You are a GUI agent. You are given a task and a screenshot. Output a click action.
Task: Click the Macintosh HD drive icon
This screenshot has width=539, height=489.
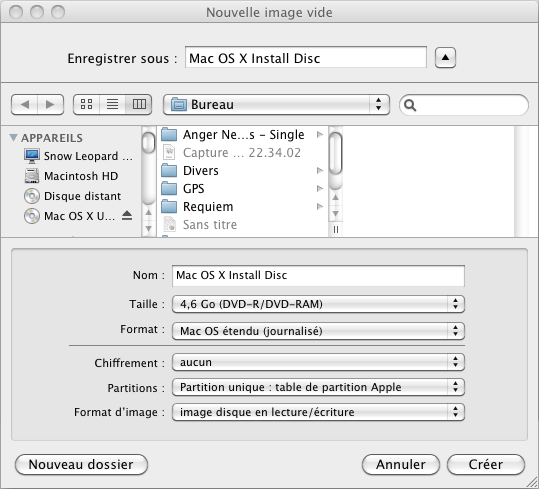pos(32,176)
